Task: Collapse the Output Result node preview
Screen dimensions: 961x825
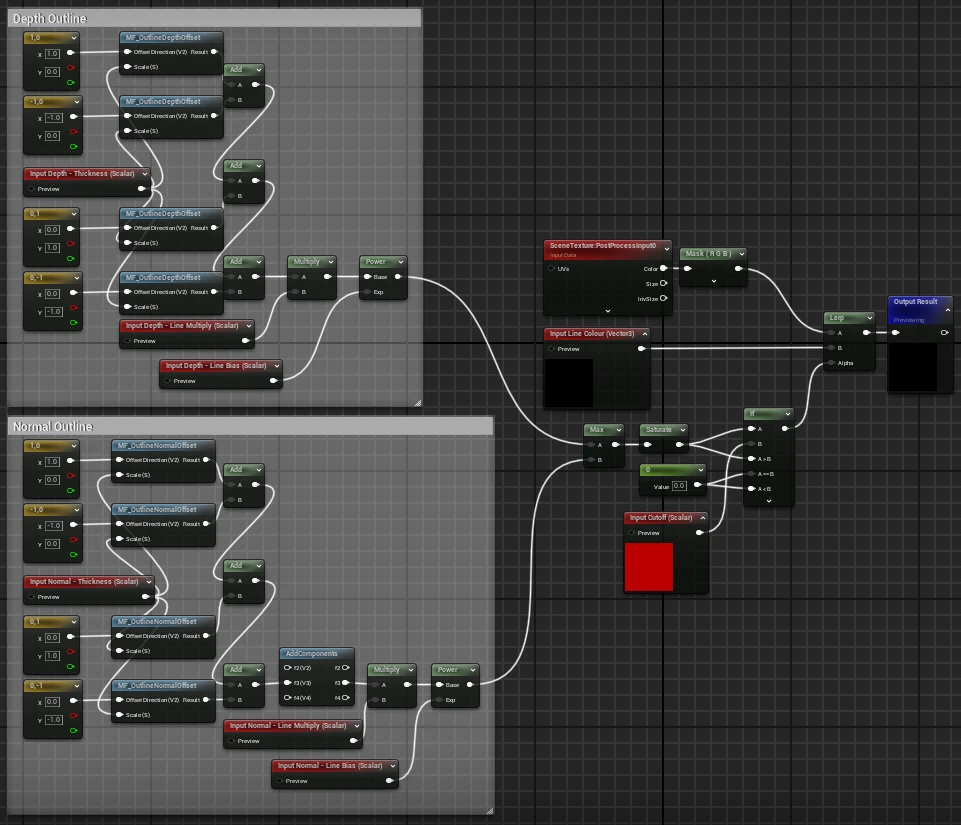Action: 948,310
